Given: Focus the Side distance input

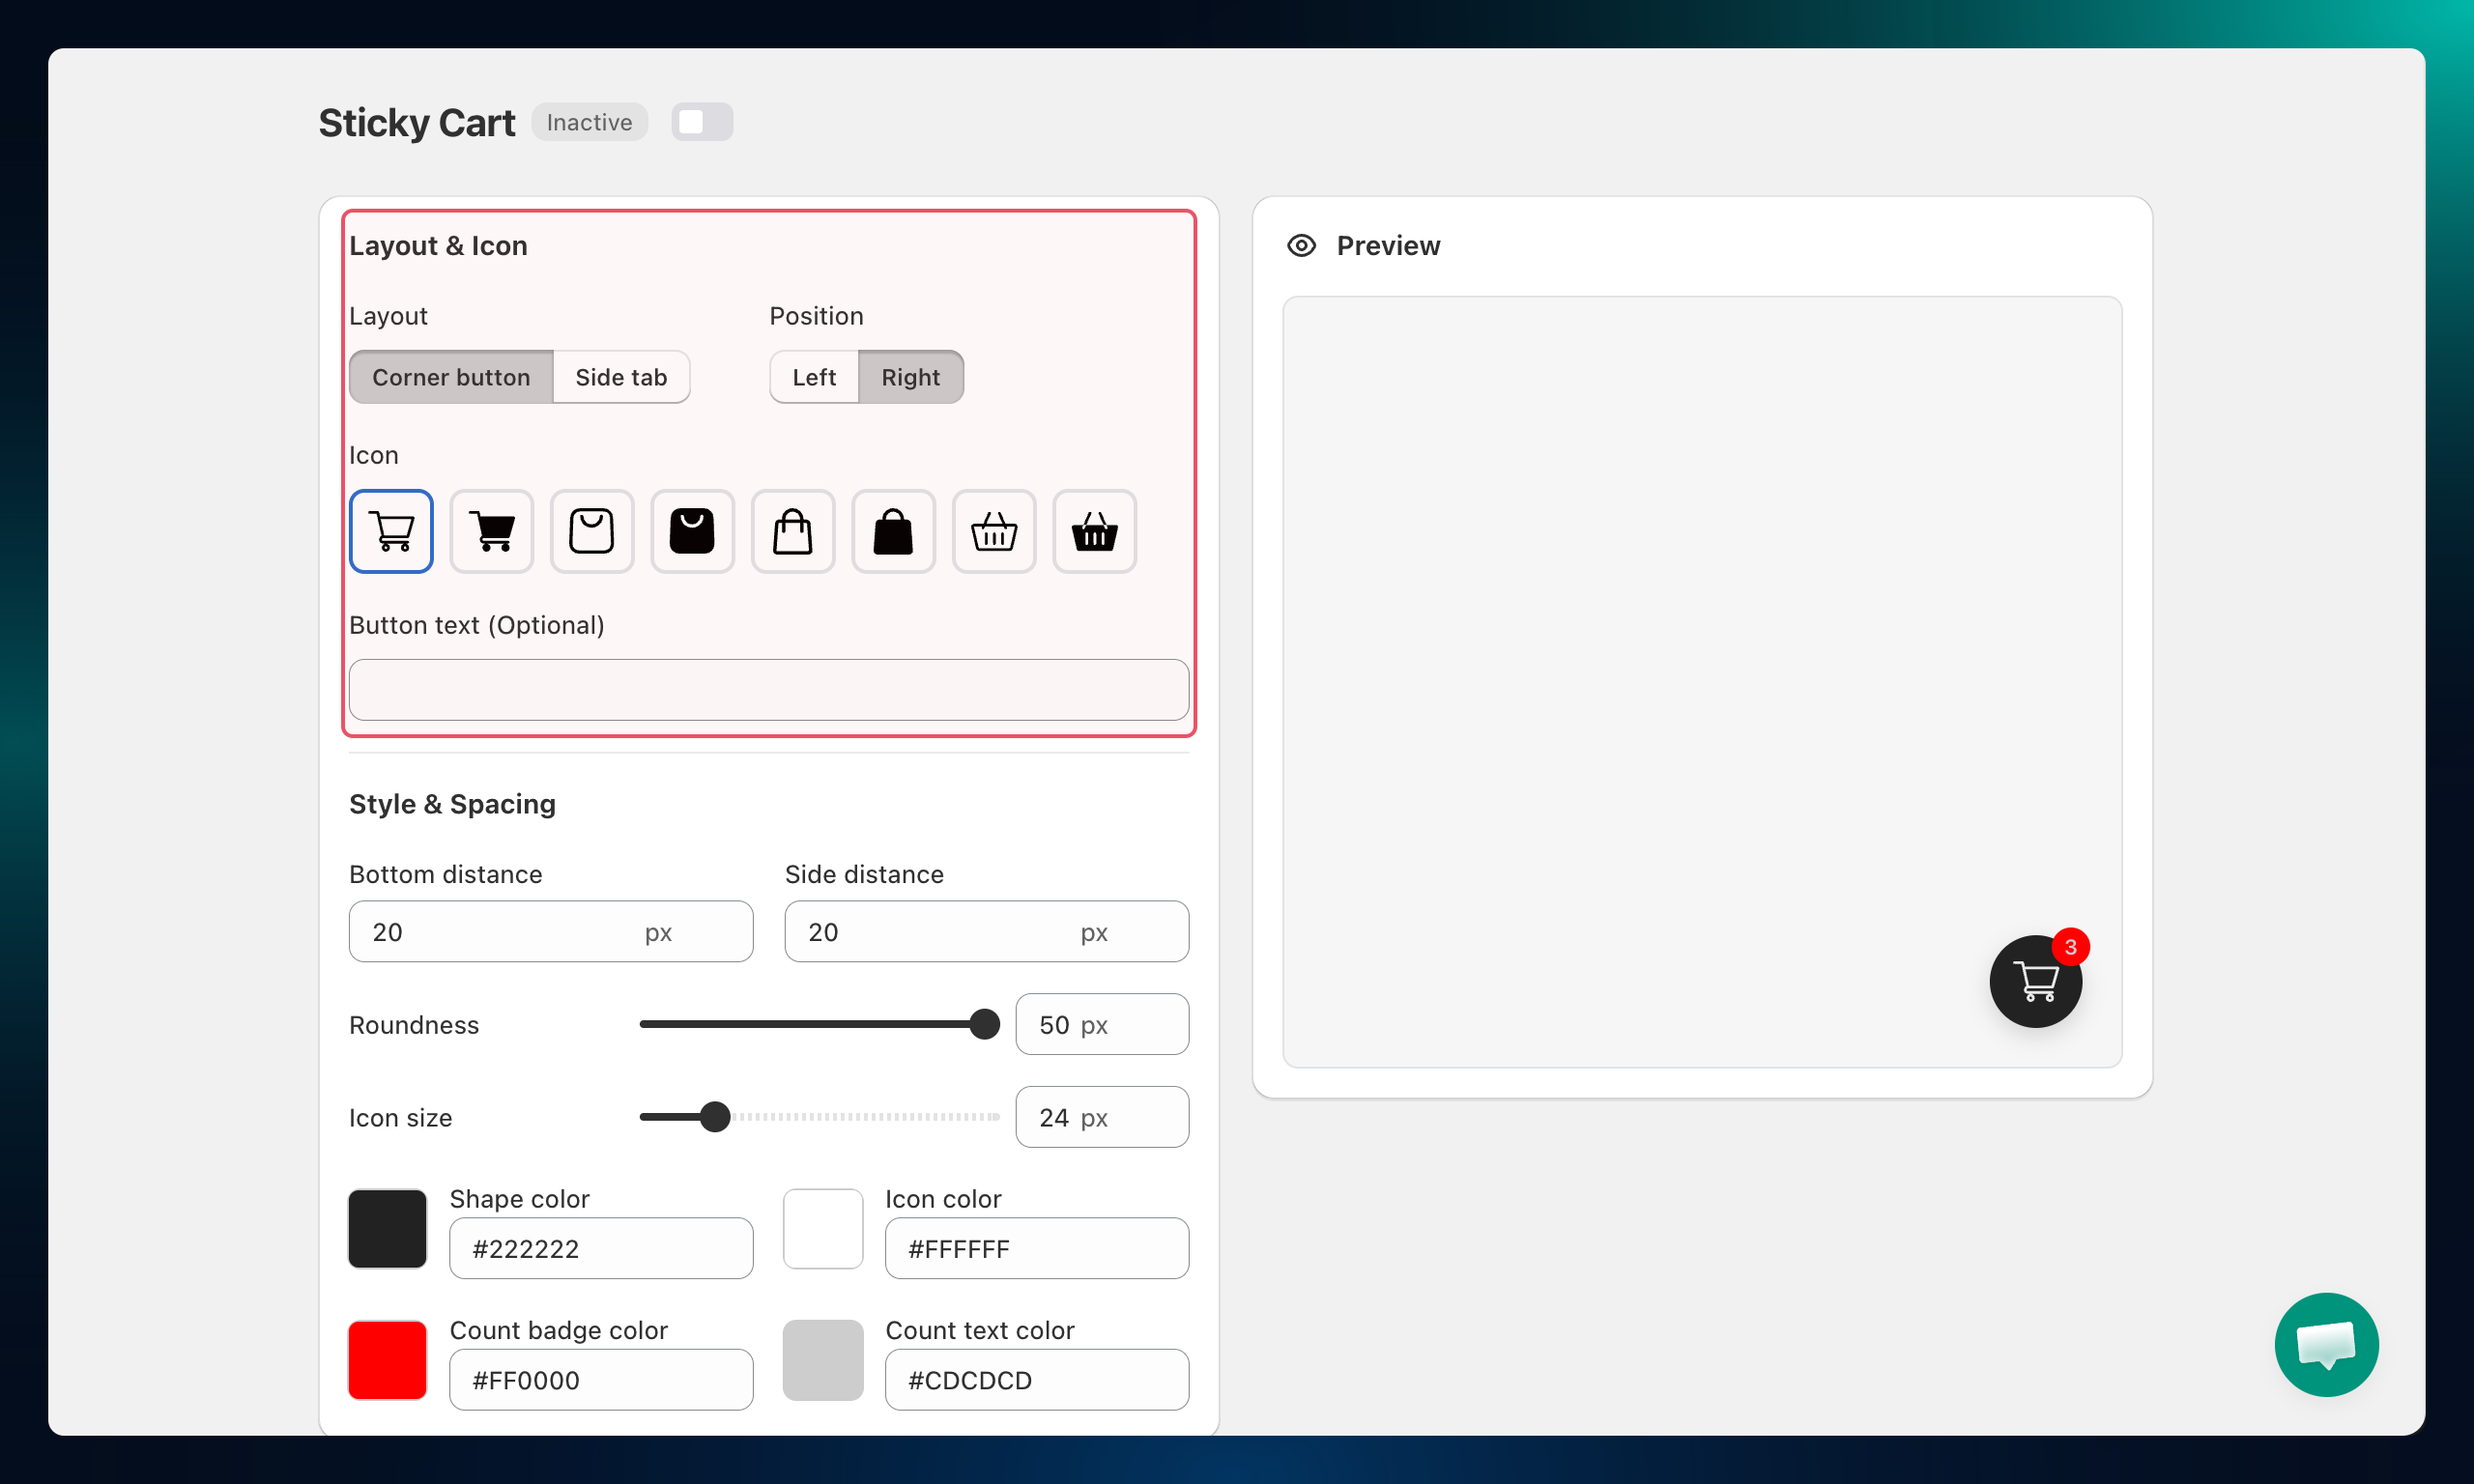Looking at the screenshot, I should [x=986, y=932].
